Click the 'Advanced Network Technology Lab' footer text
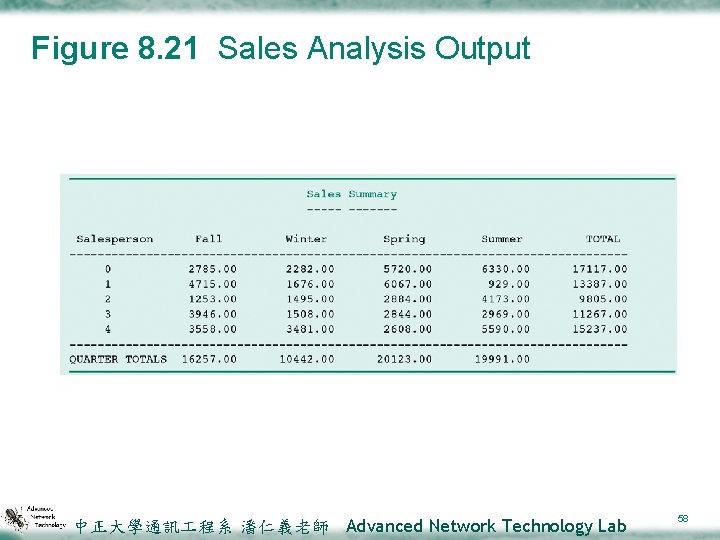The width and height of the screenshot is (720, 540). [x=486, y=526]
